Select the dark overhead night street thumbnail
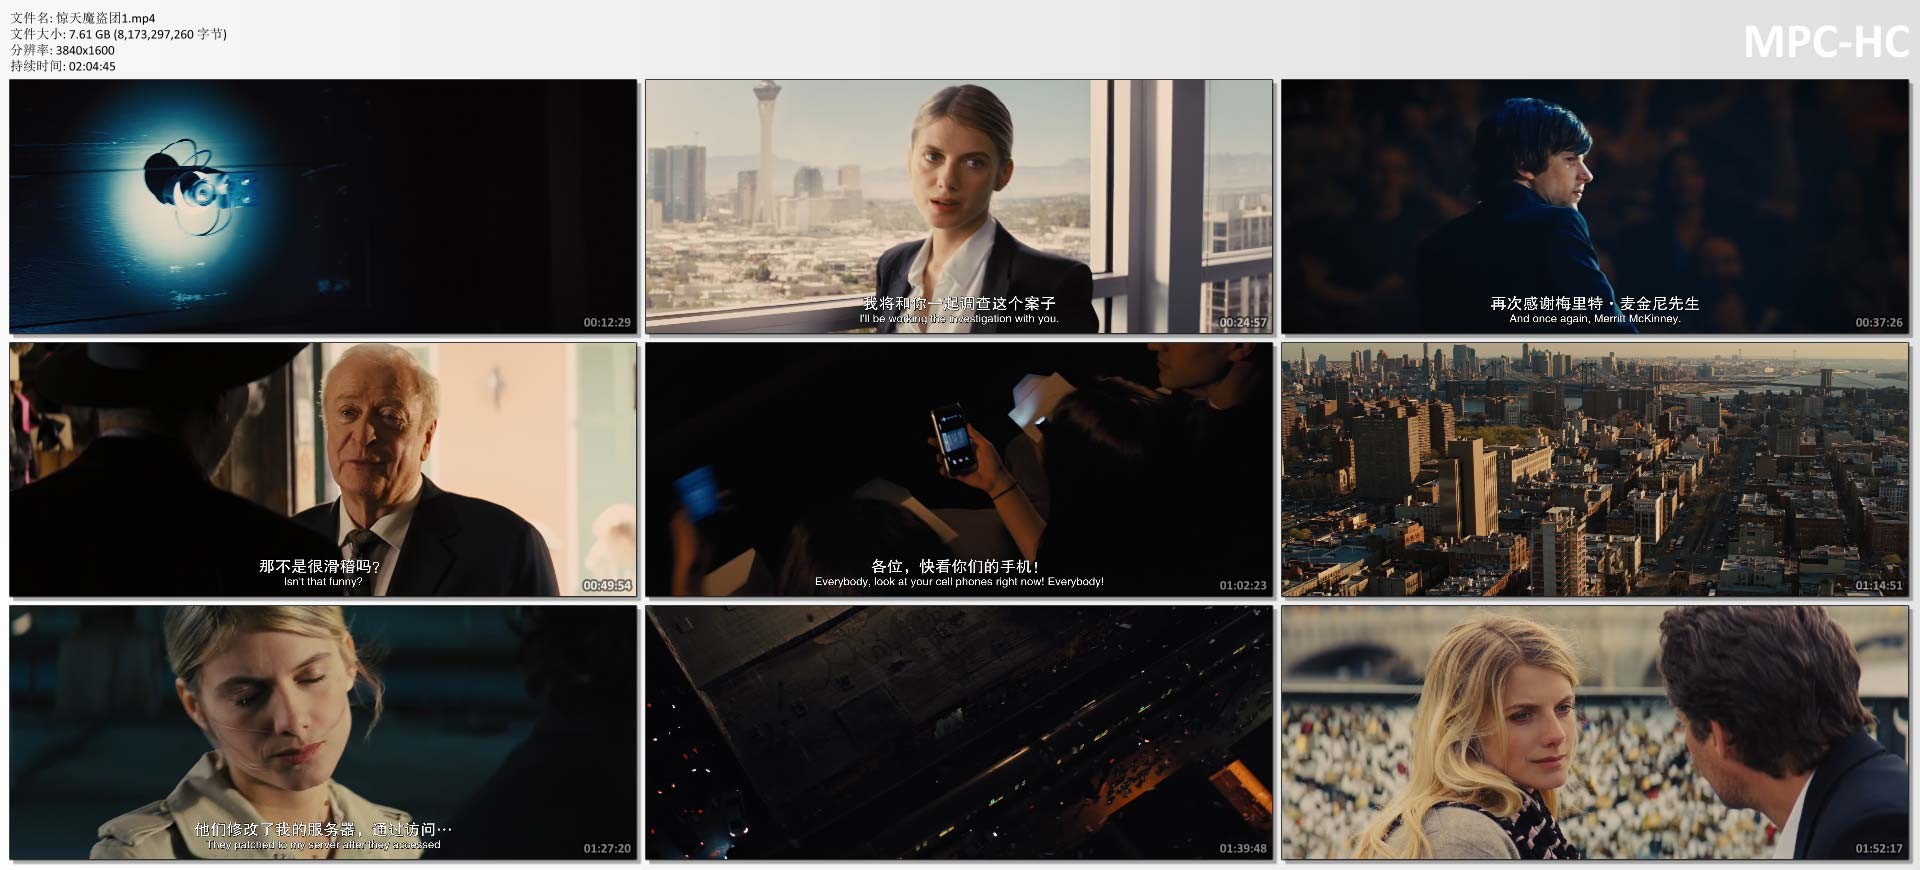Viewport: 1920px width, 870px height. [x=958, y=732]
